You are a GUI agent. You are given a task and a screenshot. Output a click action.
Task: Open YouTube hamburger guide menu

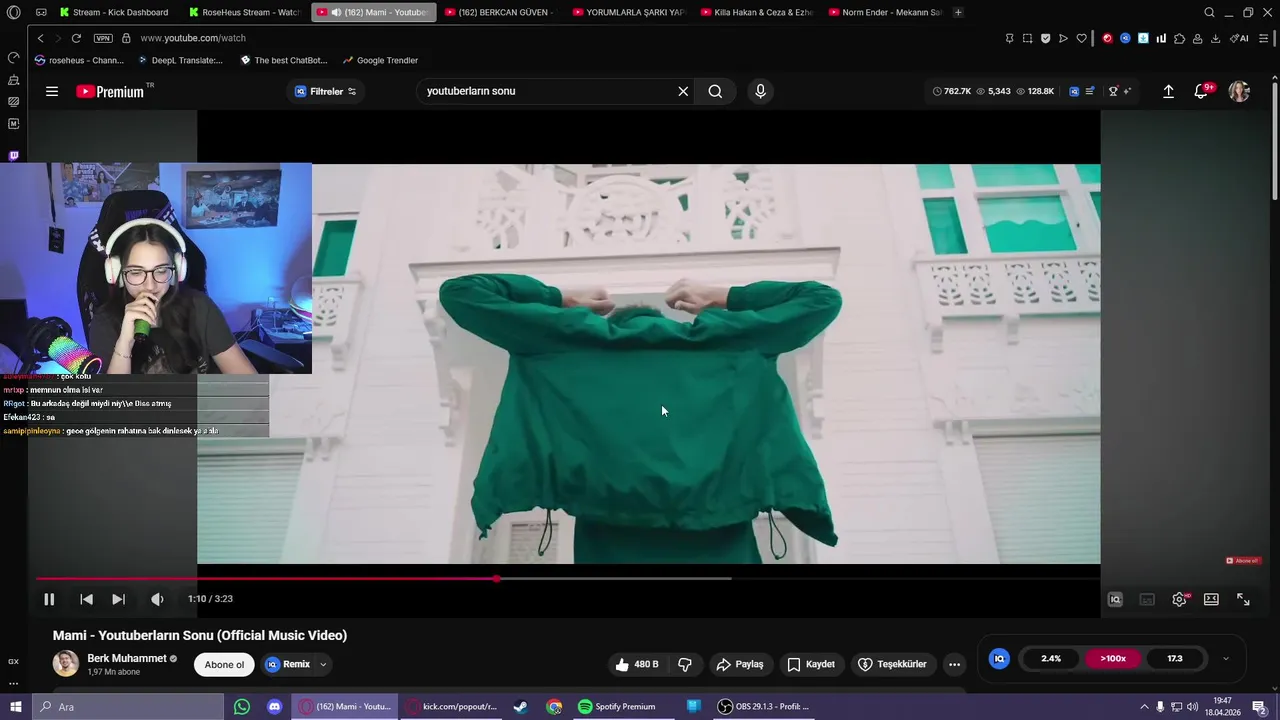(52, 91)
